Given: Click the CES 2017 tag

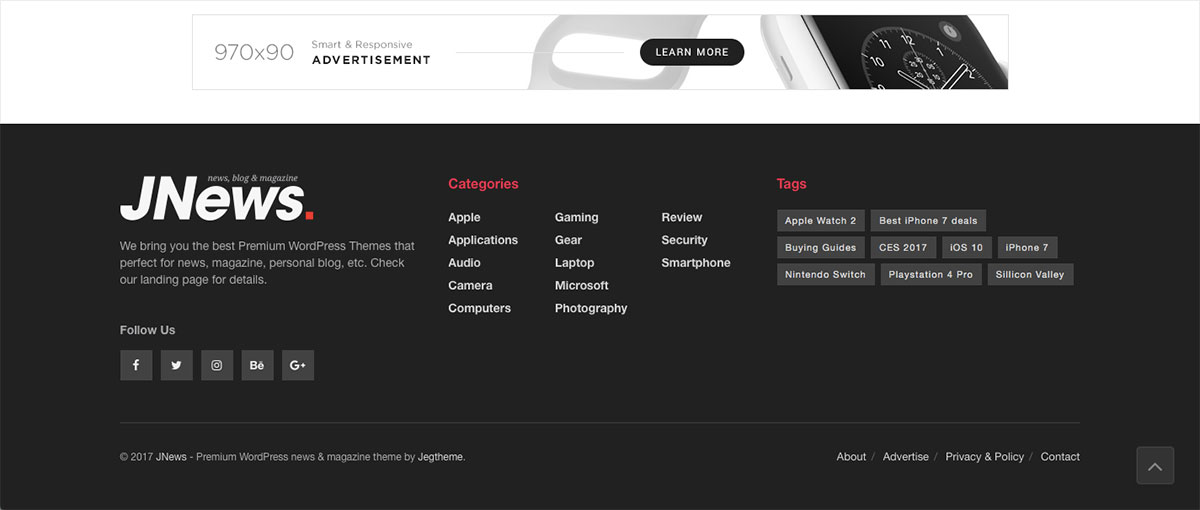Looking at the screenshot, I should point(903,248).
